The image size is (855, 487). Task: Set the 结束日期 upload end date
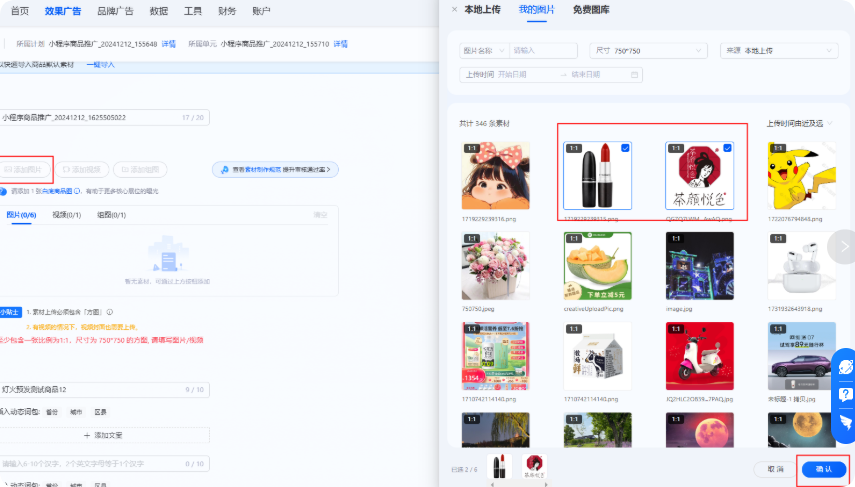(x=586, y=75)
